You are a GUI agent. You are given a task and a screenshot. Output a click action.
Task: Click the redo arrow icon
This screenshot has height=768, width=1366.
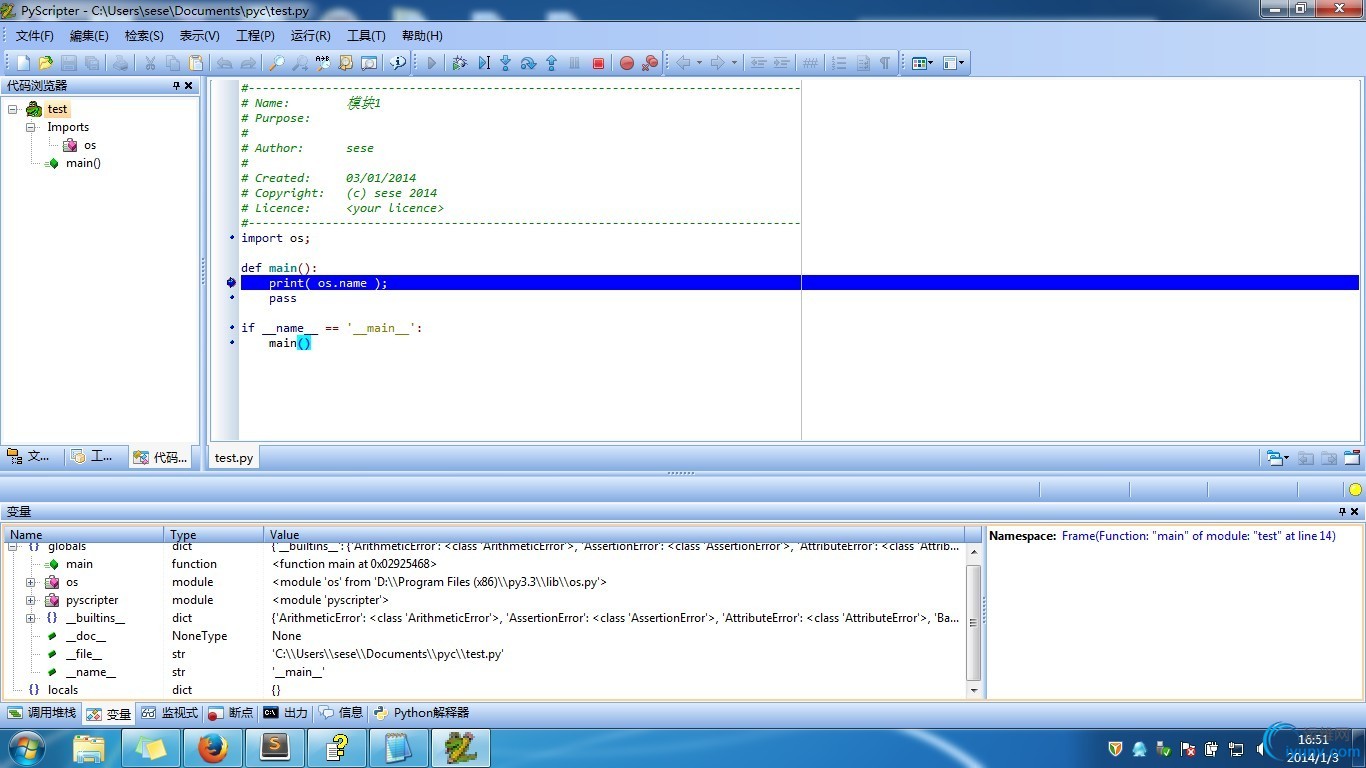(x=248, y=63)
